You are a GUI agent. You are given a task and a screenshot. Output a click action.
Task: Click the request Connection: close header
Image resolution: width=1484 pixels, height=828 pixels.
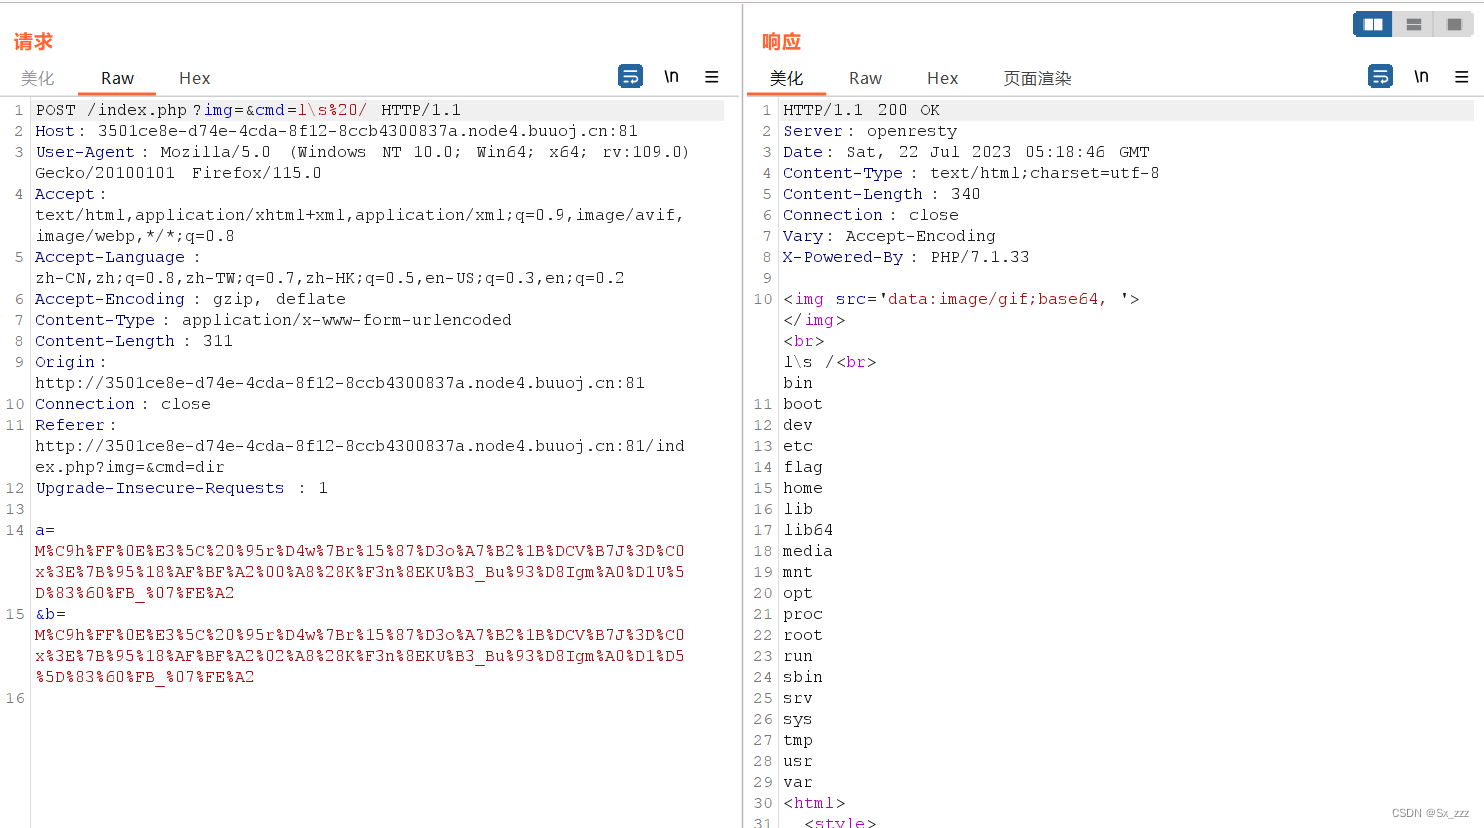coord(123,404)
